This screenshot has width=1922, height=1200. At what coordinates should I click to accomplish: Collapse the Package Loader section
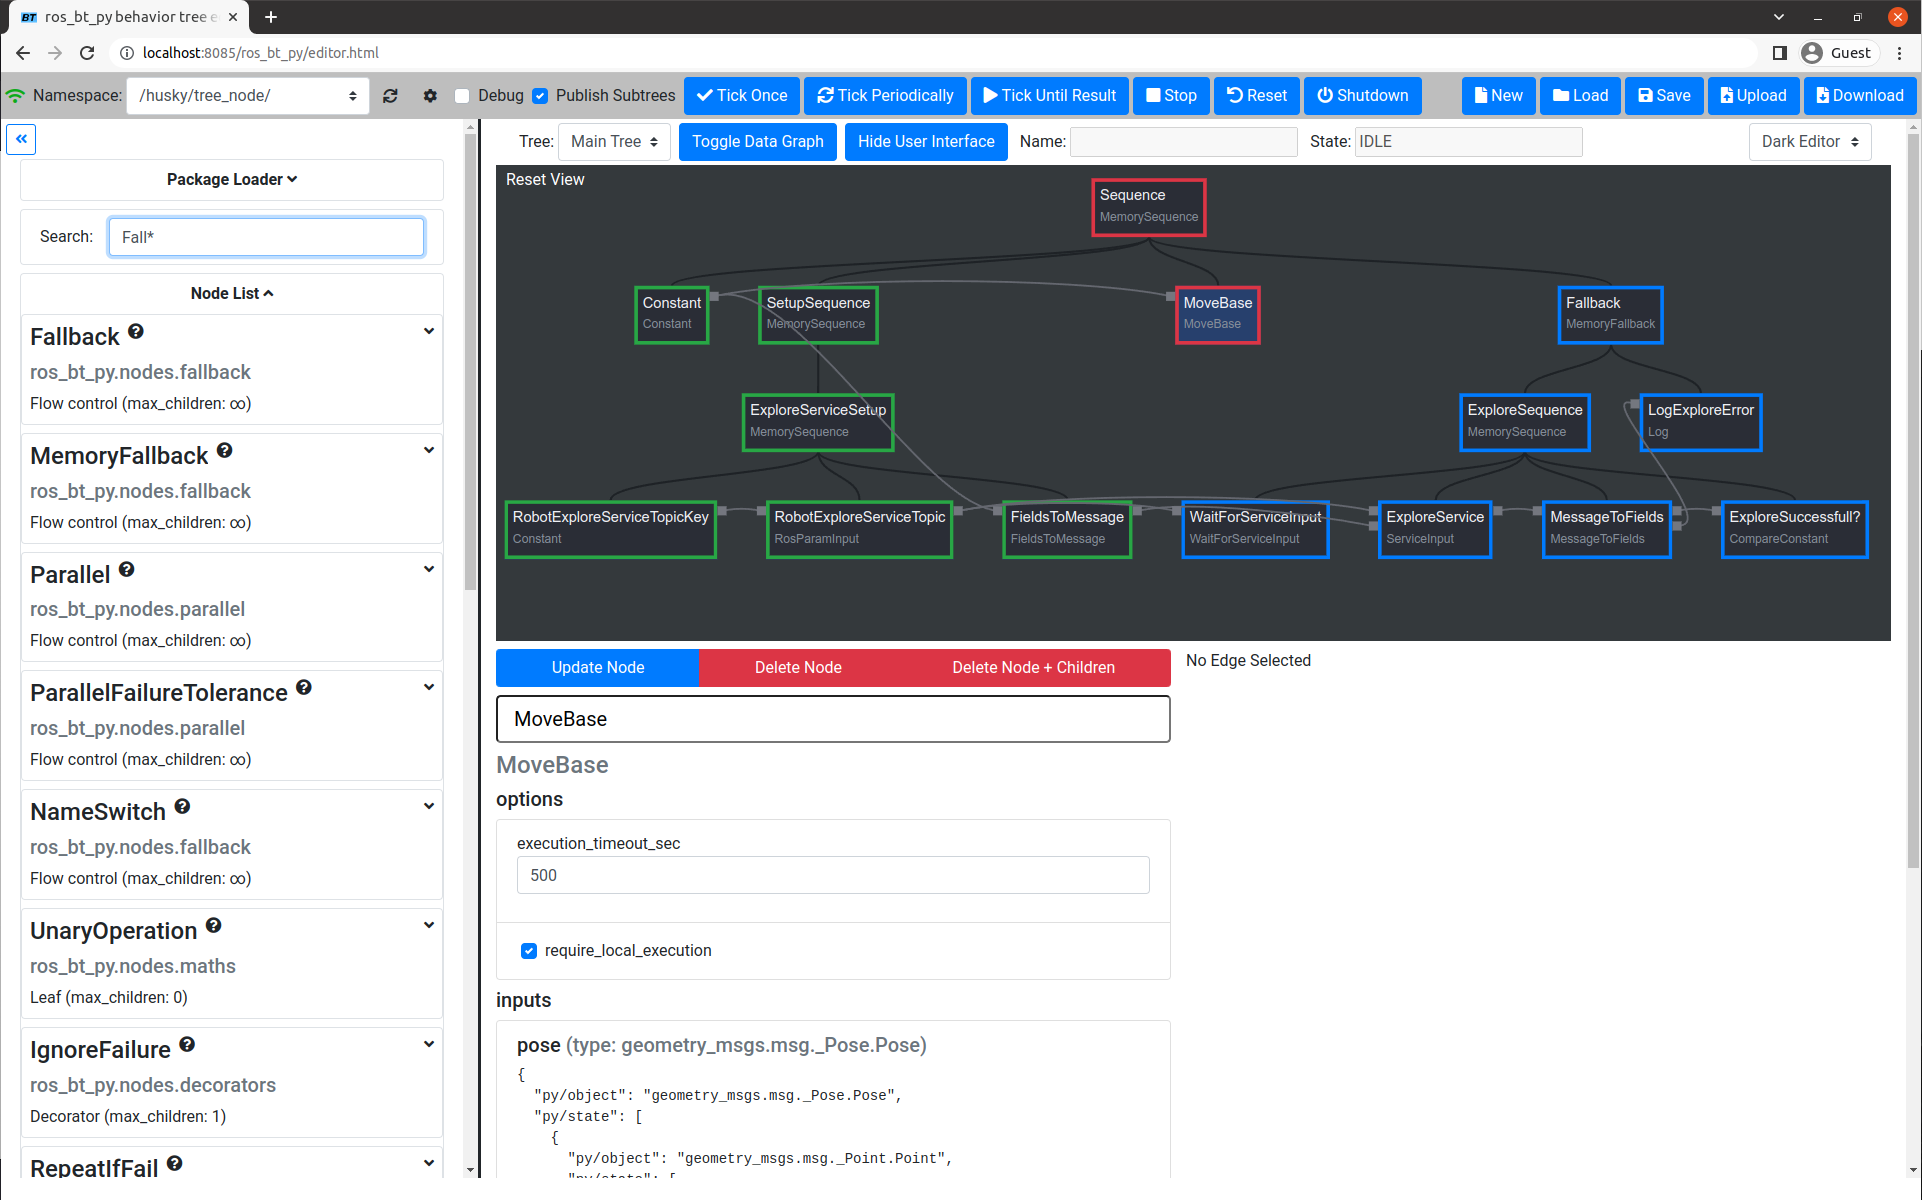231,180
